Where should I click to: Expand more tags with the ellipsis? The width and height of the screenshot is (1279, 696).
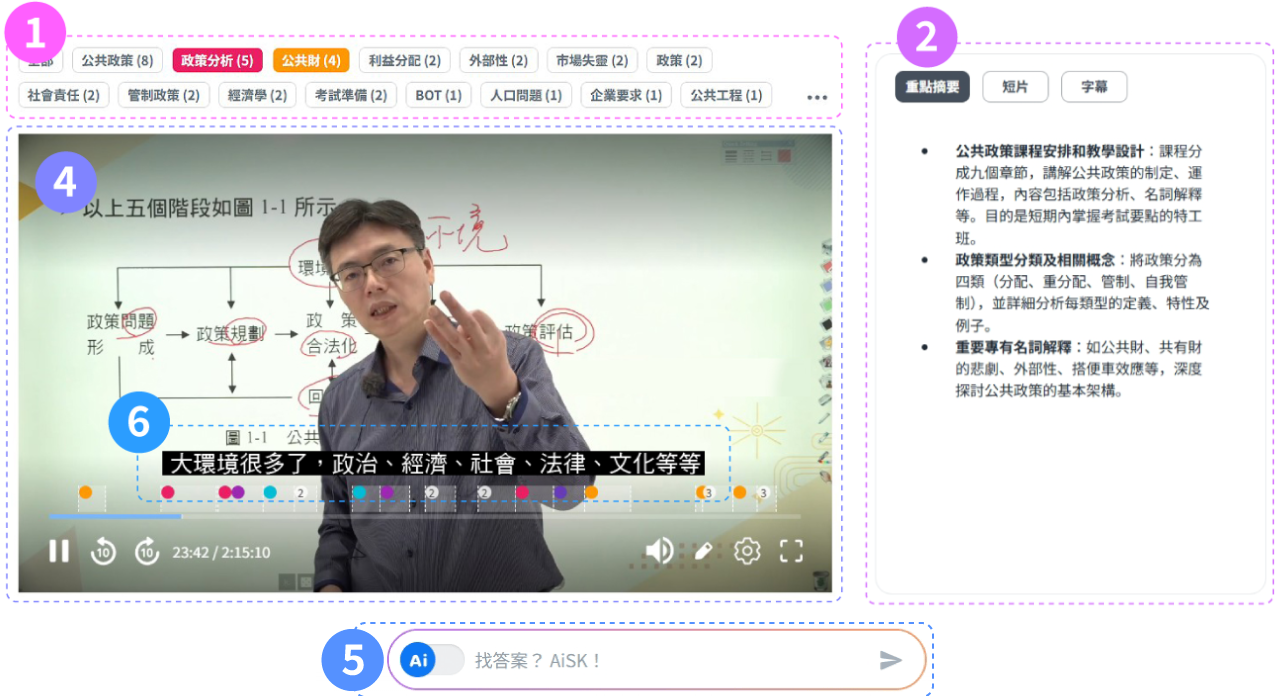click(817, 97)
